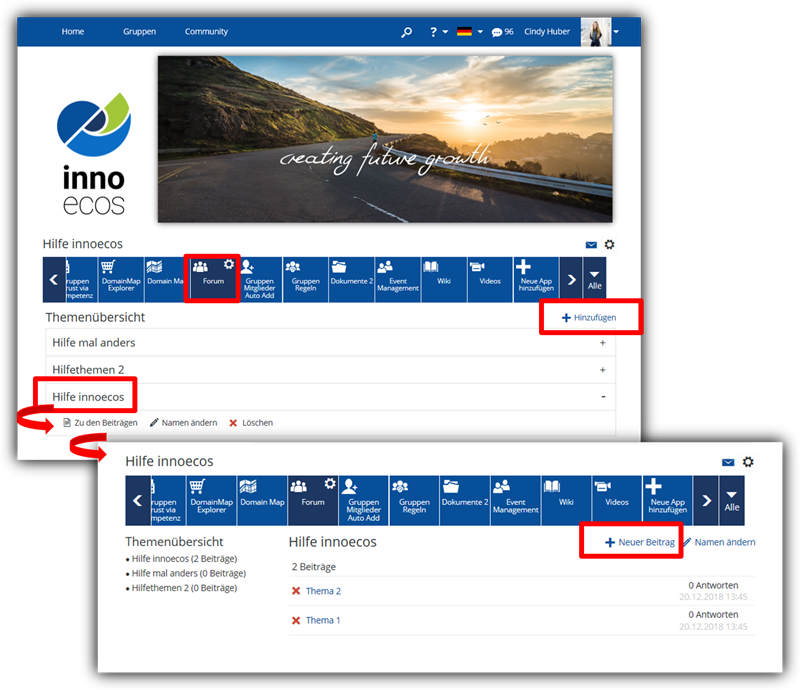The image size is (800, 690).
Task: Open the Zu den Beiträgen document icon link
Action: tap(67, 423)
